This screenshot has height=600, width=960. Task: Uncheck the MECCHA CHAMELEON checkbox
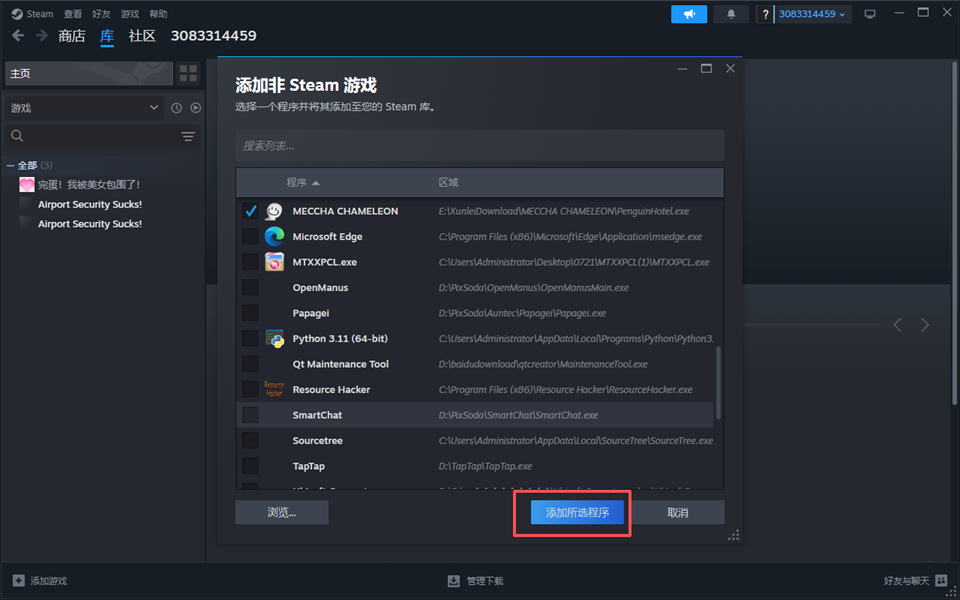click(x=250, y=211)
